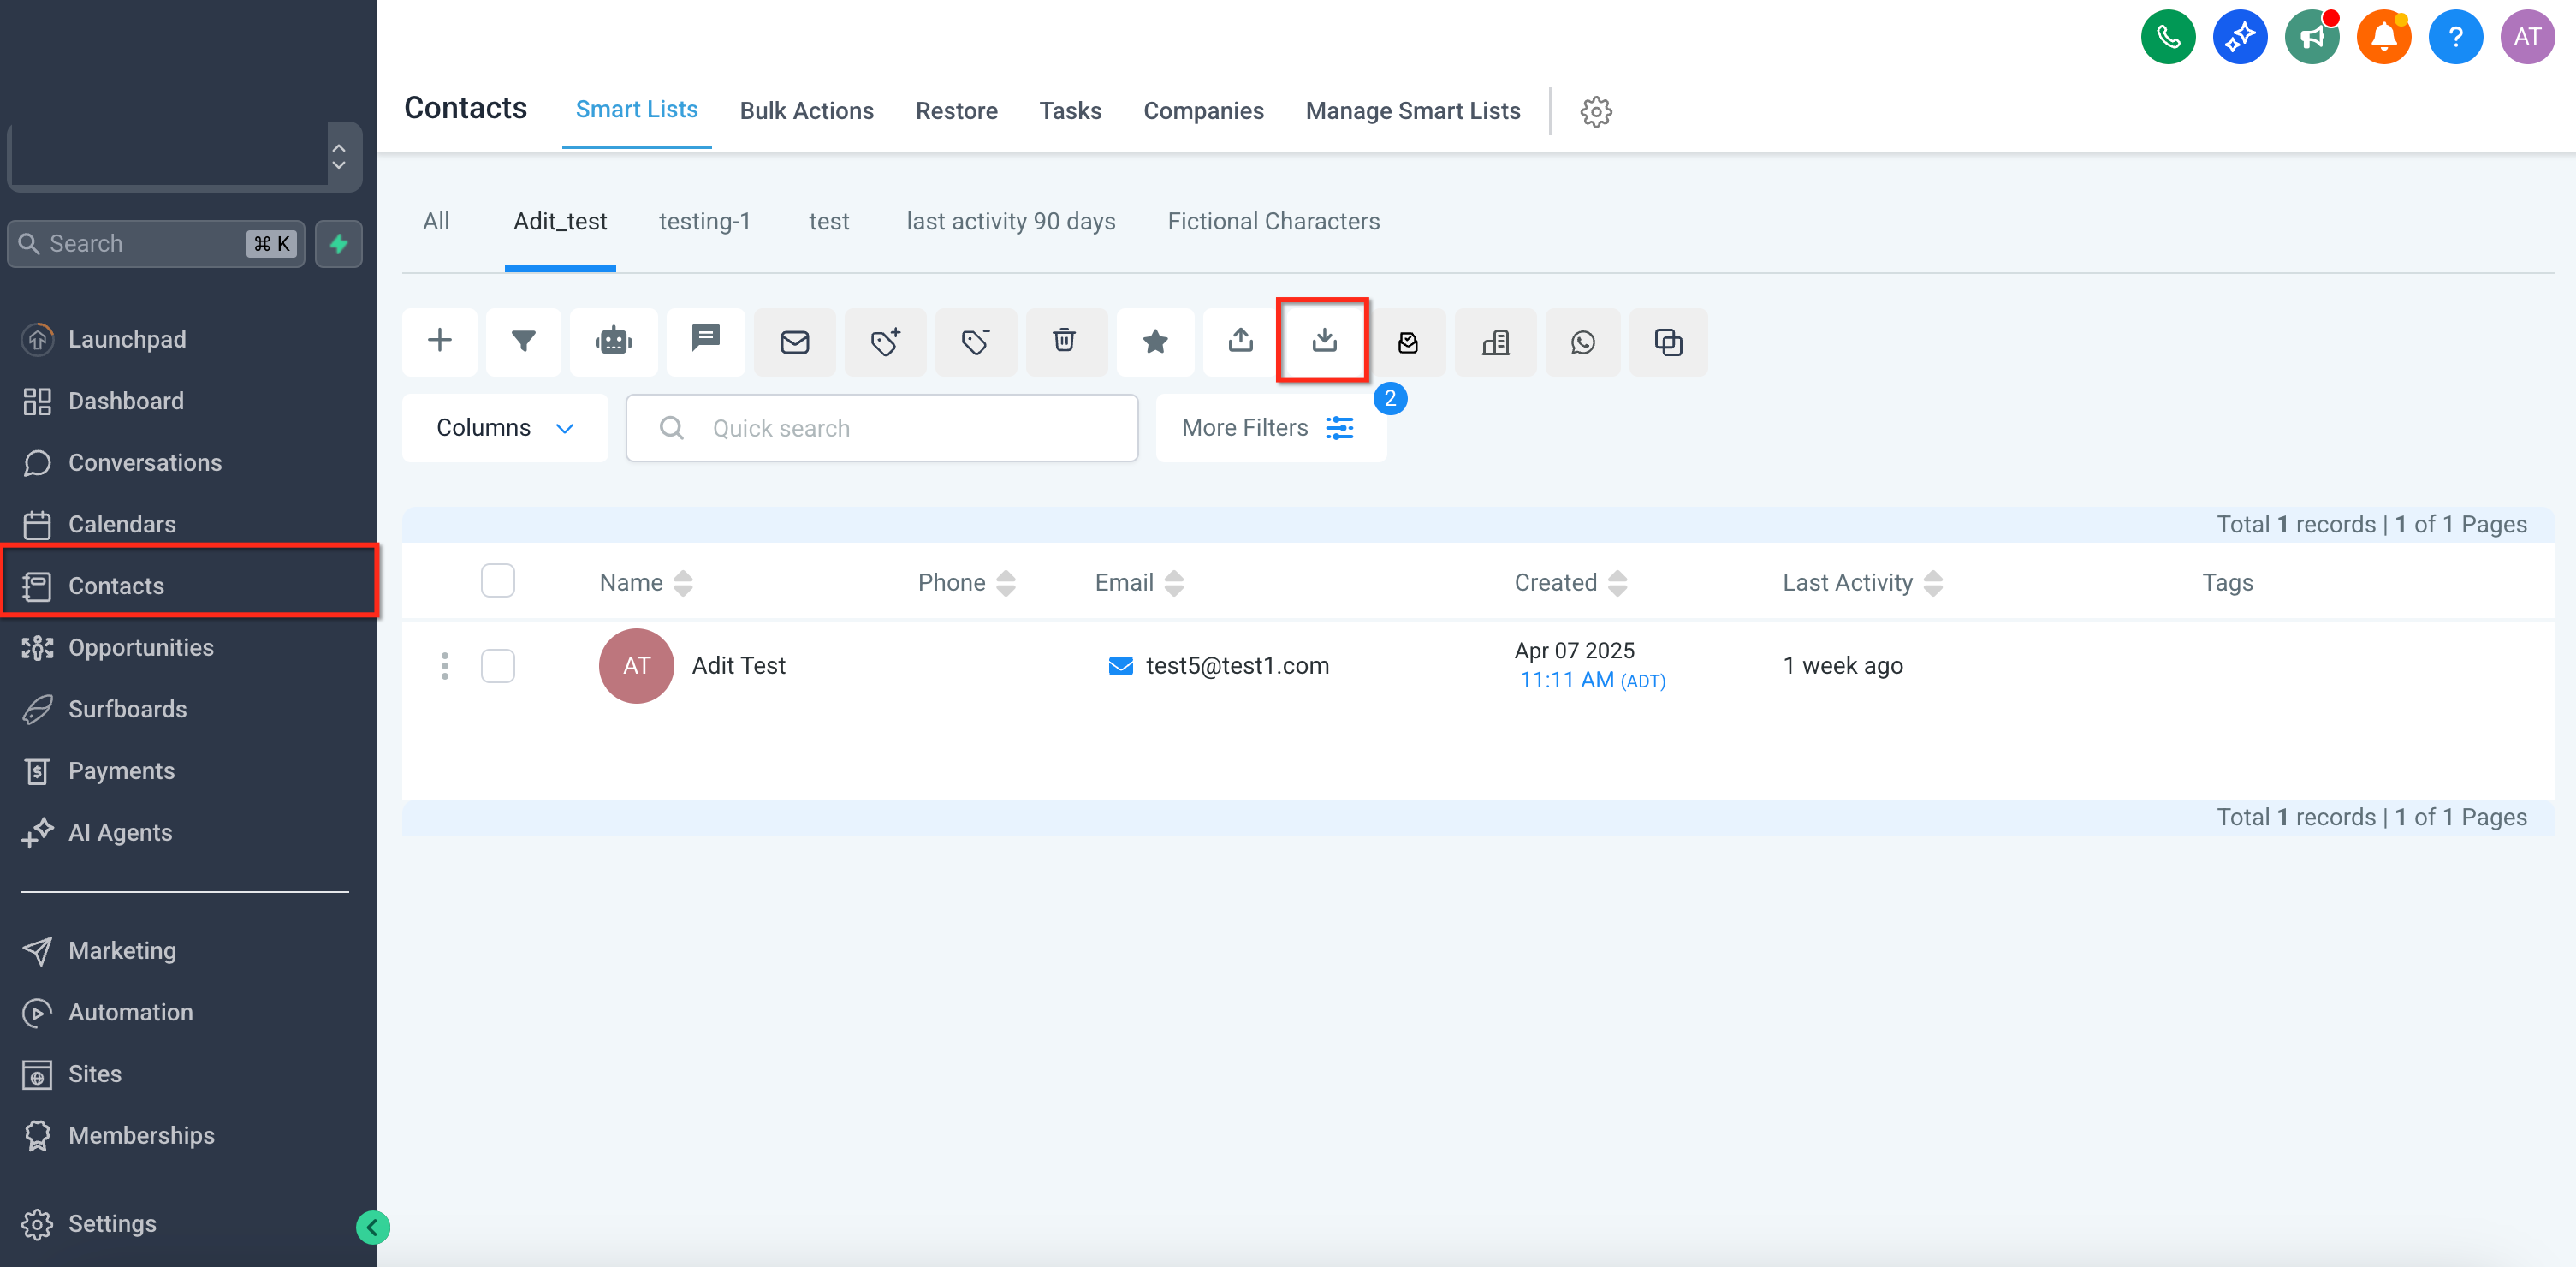Screen dimensions: 2576x1267
Task: Focus the Quick search field
Action: tap(882, 428)
